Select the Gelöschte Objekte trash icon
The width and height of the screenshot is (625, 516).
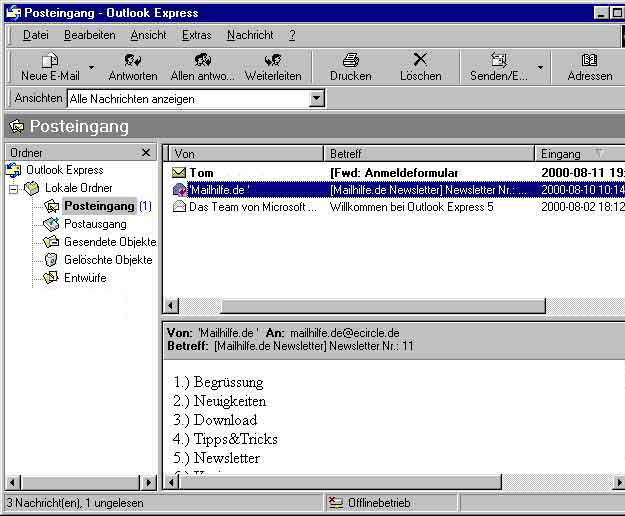[51, 260]
